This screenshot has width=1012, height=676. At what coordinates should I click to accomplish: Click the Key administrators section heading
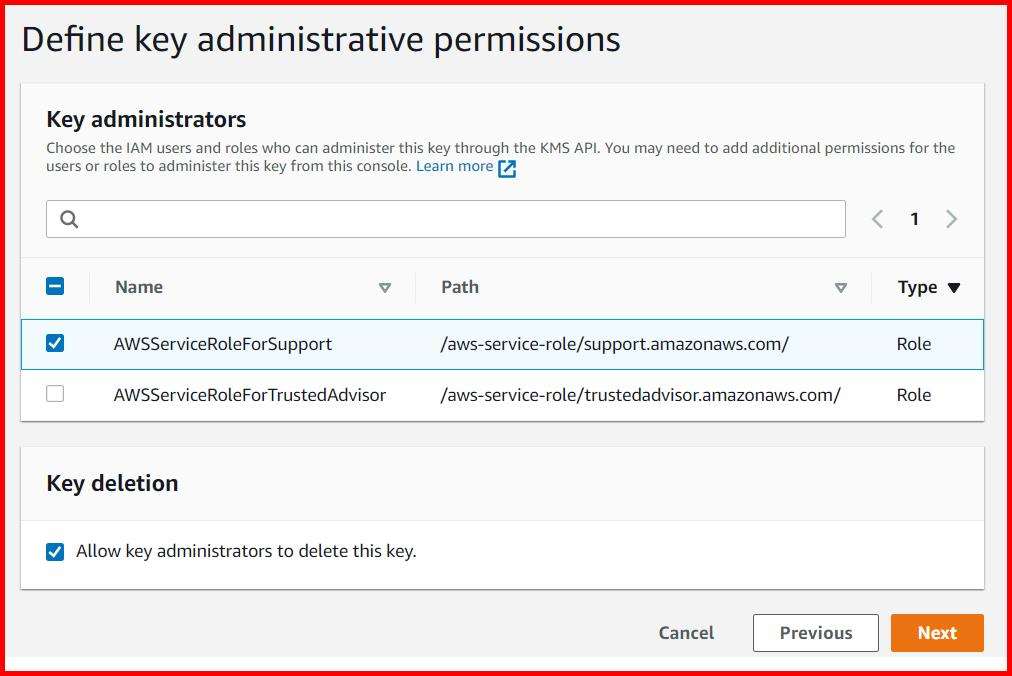(146, 119)
